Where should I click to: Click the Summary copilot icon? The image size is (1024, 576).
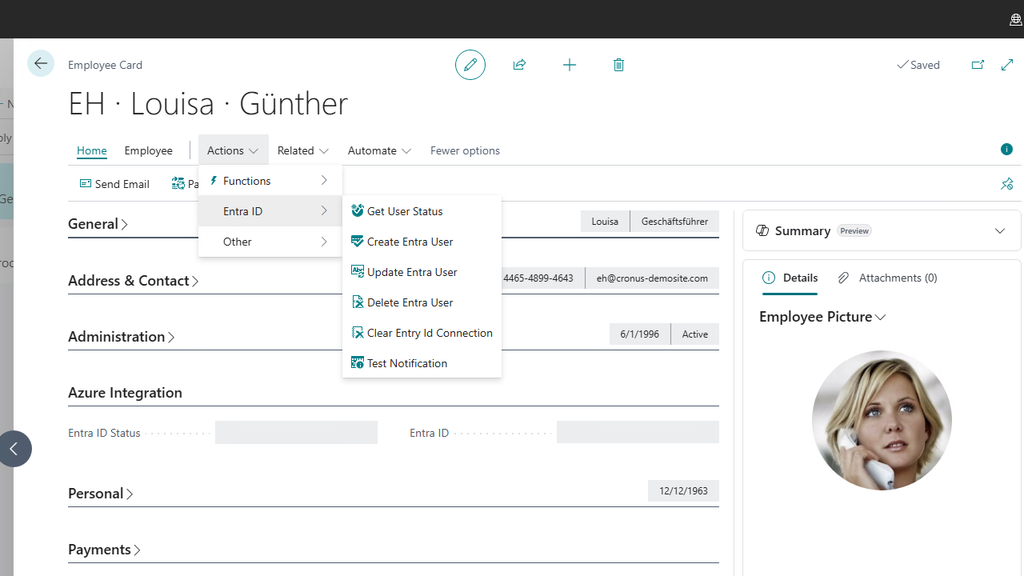coord(762,231)
